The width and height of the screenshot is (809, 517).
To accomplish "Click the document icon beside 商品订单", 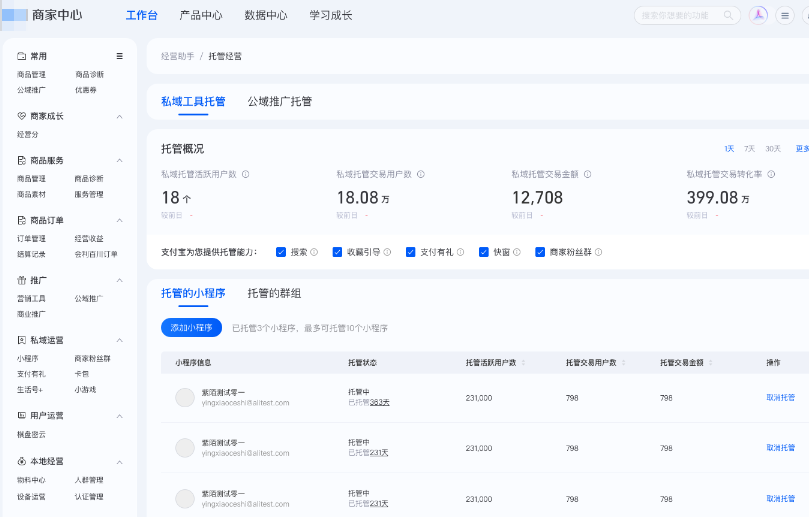I will tap(22, 220).
